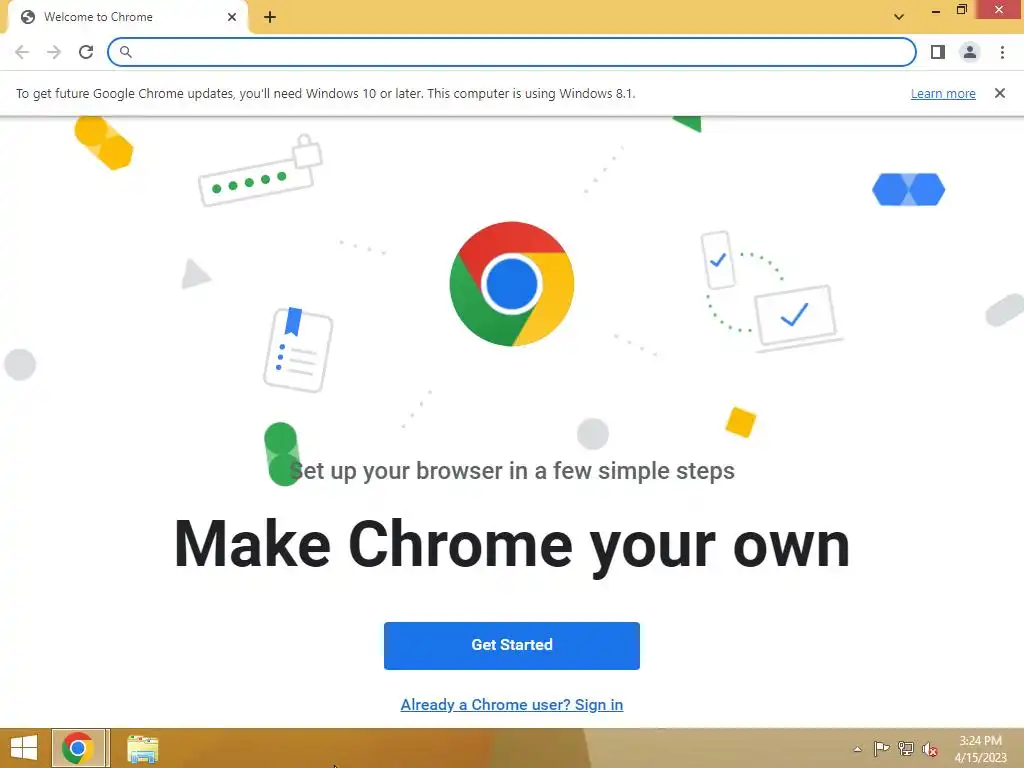Expand the tab search dropdown arrow

pos(899,17)
